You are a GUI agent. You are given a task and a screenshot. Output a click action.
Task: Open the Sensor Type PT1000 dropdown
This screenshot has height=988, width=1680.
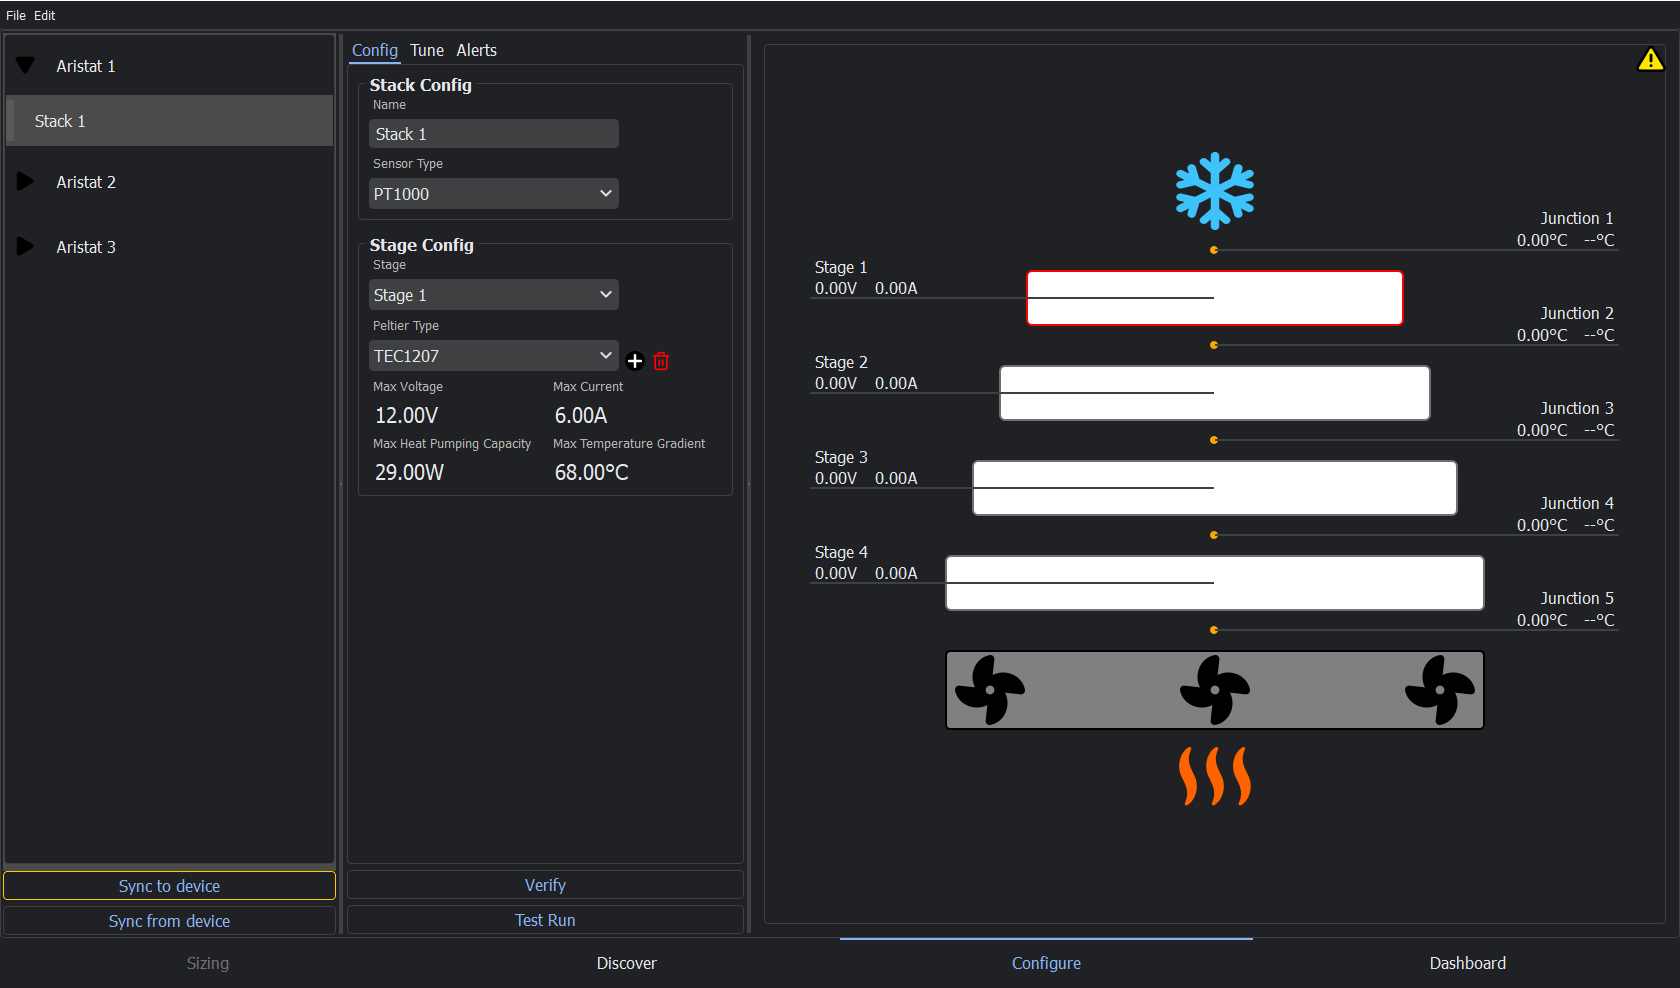pos(493,194)
